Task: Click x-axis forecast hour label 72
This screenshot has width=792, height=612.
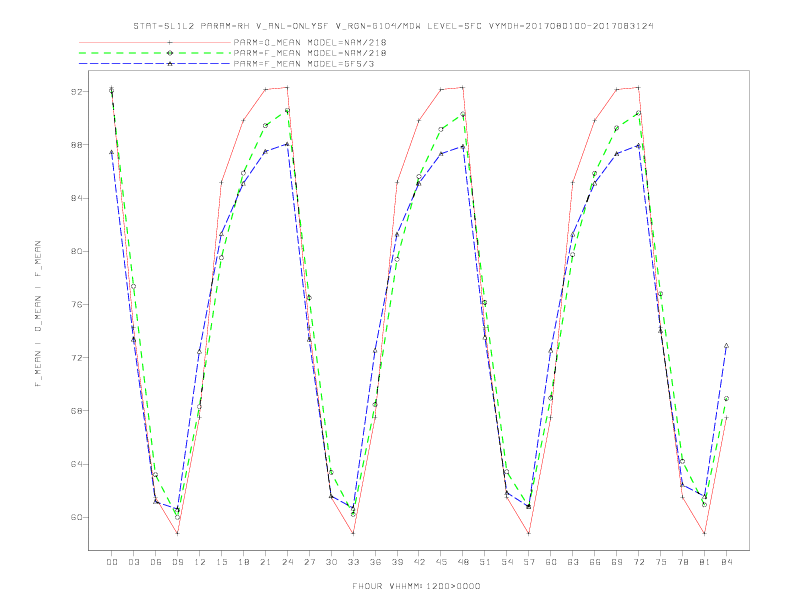Action: tap(638, 562)
